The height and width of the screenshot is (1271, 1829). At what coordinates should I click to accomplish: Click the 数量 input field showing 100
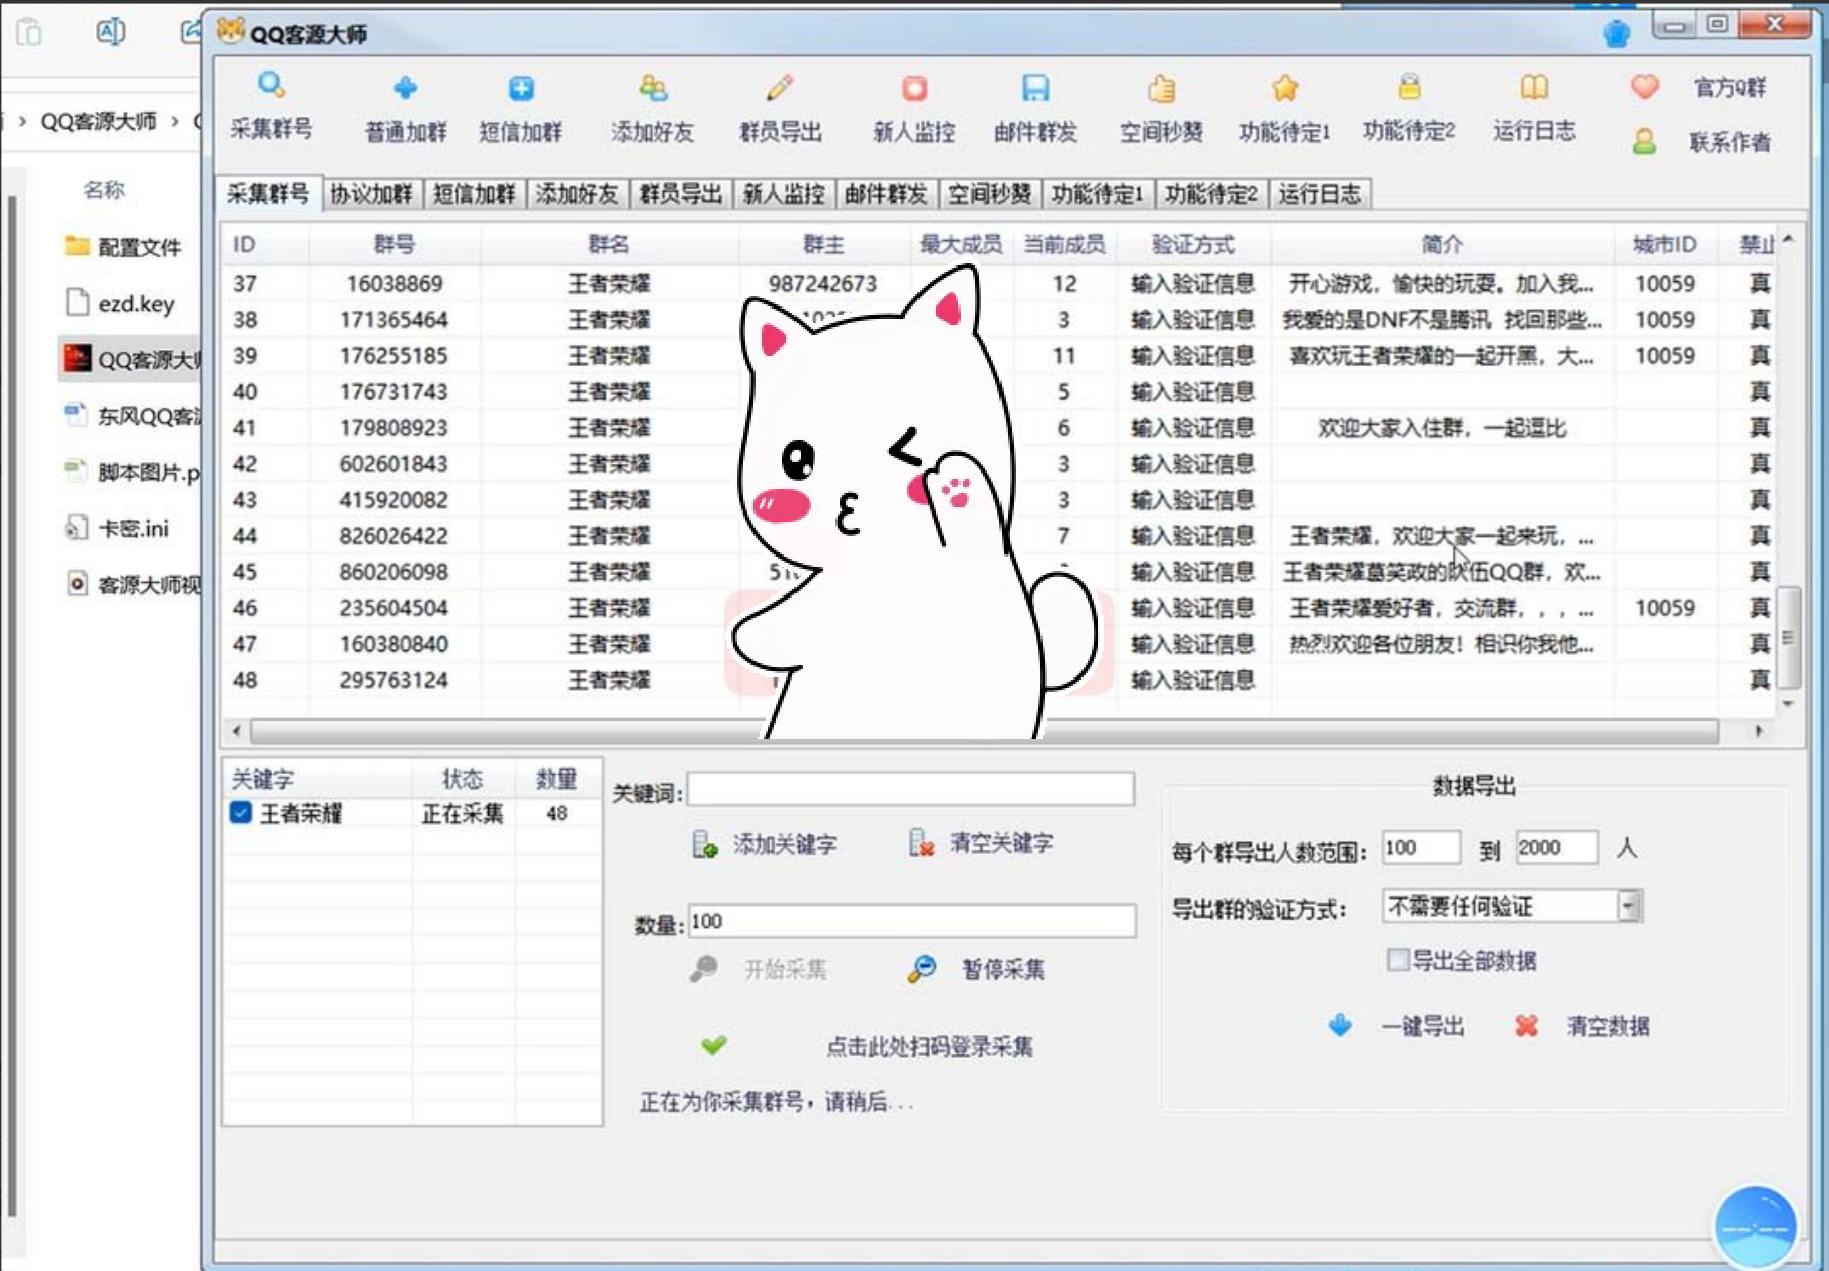(911, 921)
